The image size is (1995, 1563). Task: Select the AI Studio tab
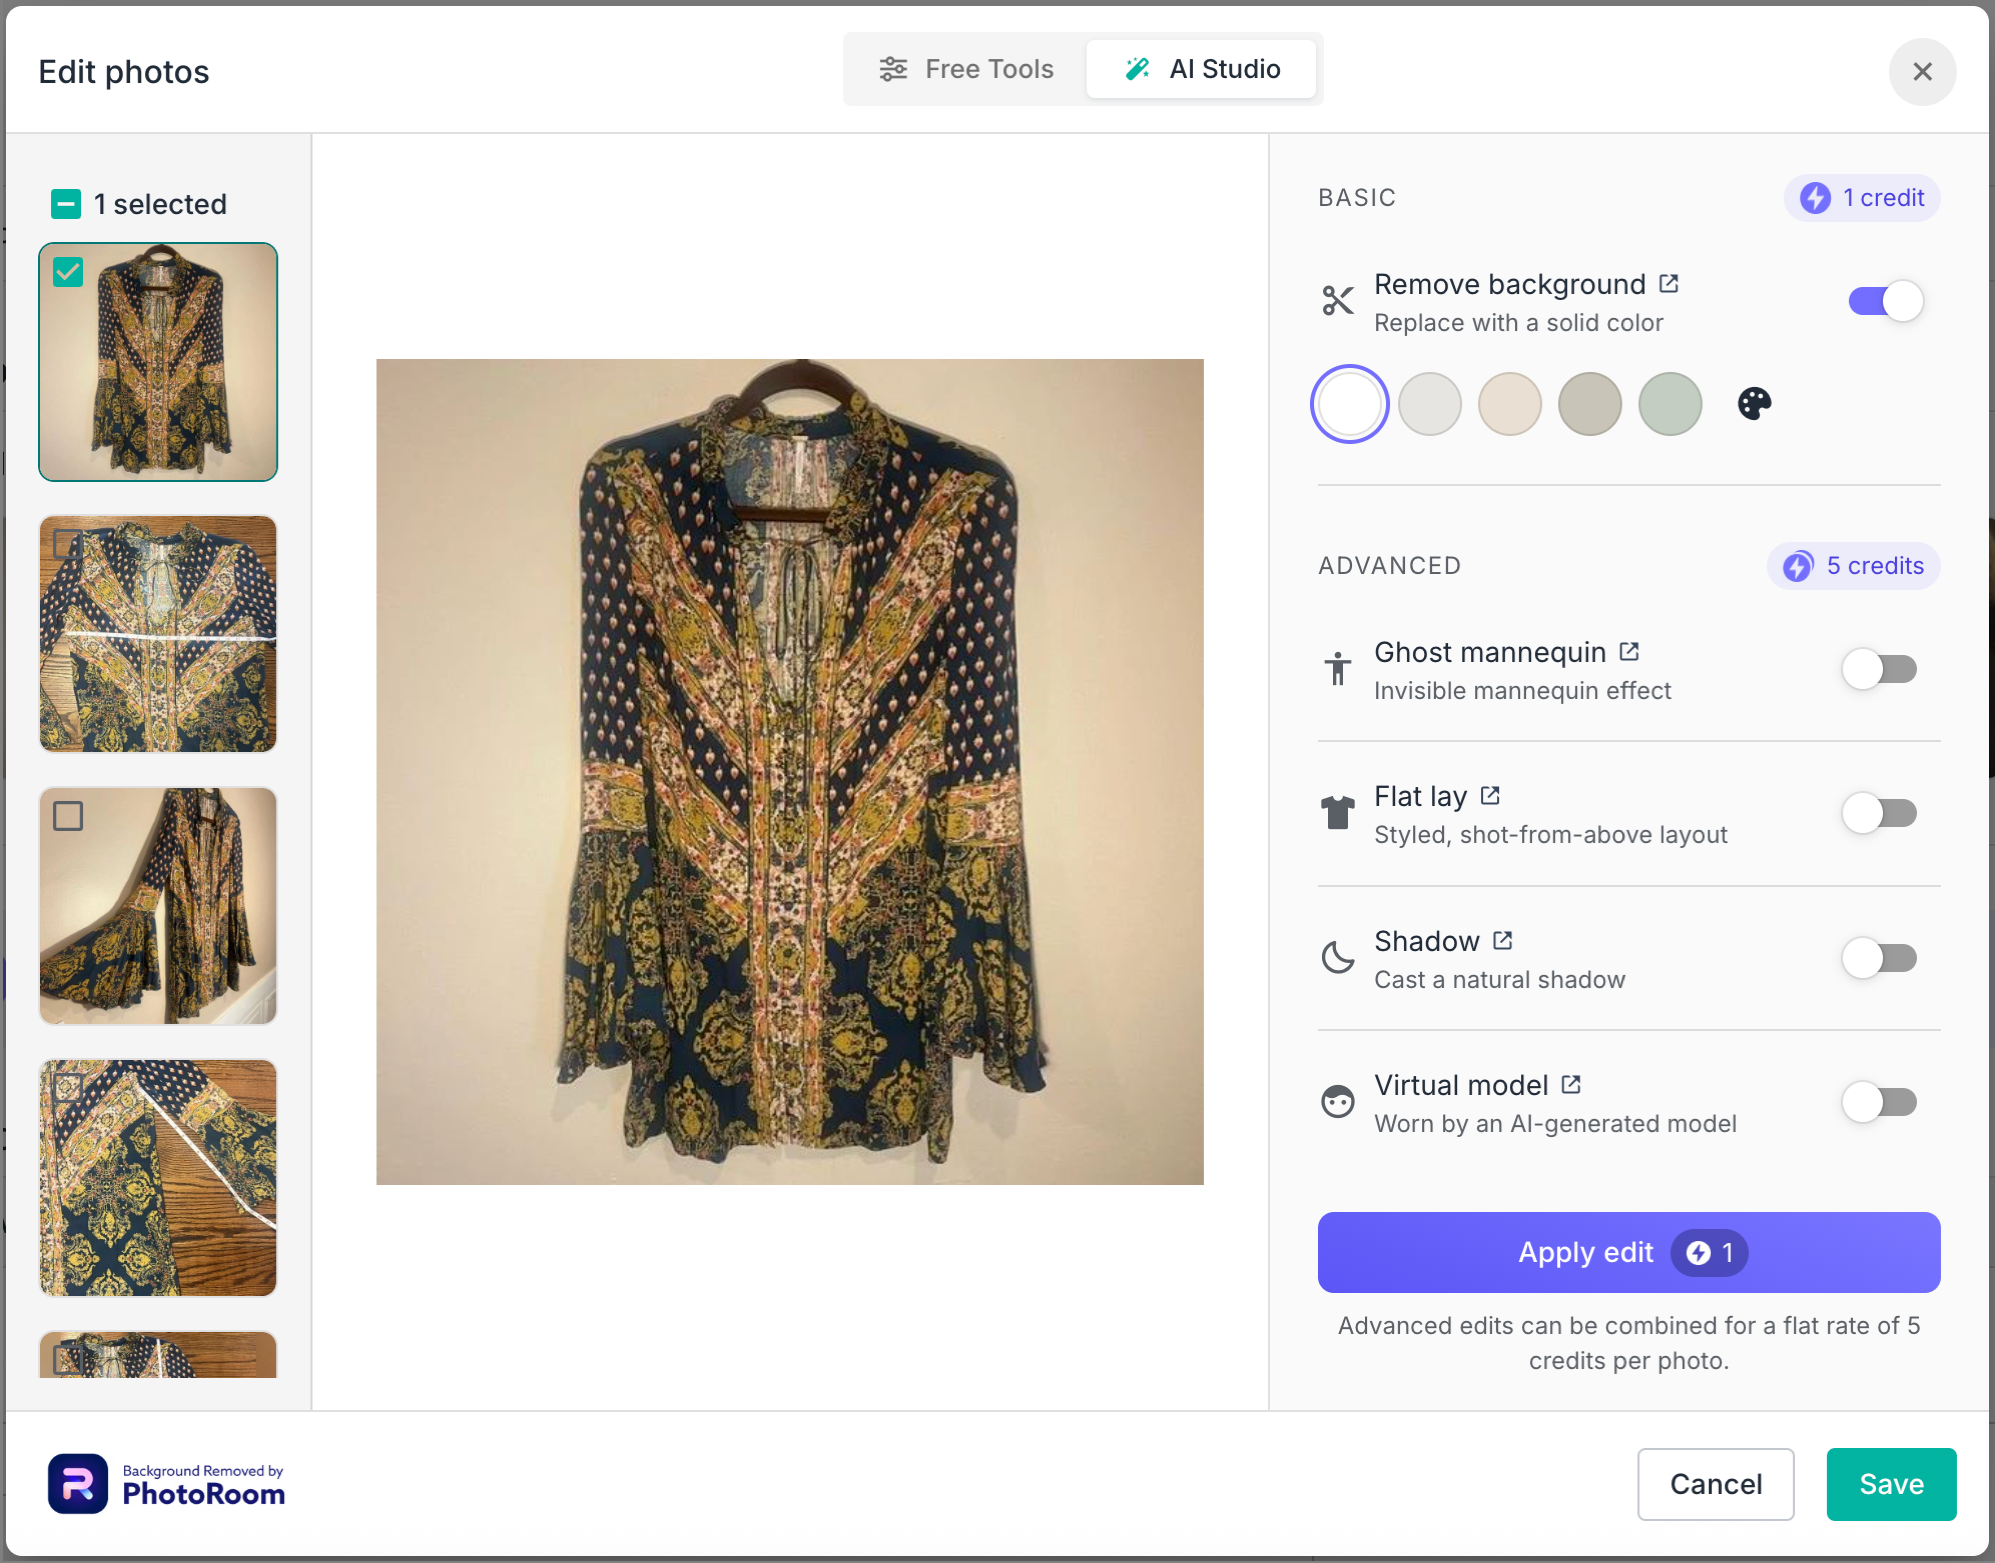click(x=1201, y=69)
